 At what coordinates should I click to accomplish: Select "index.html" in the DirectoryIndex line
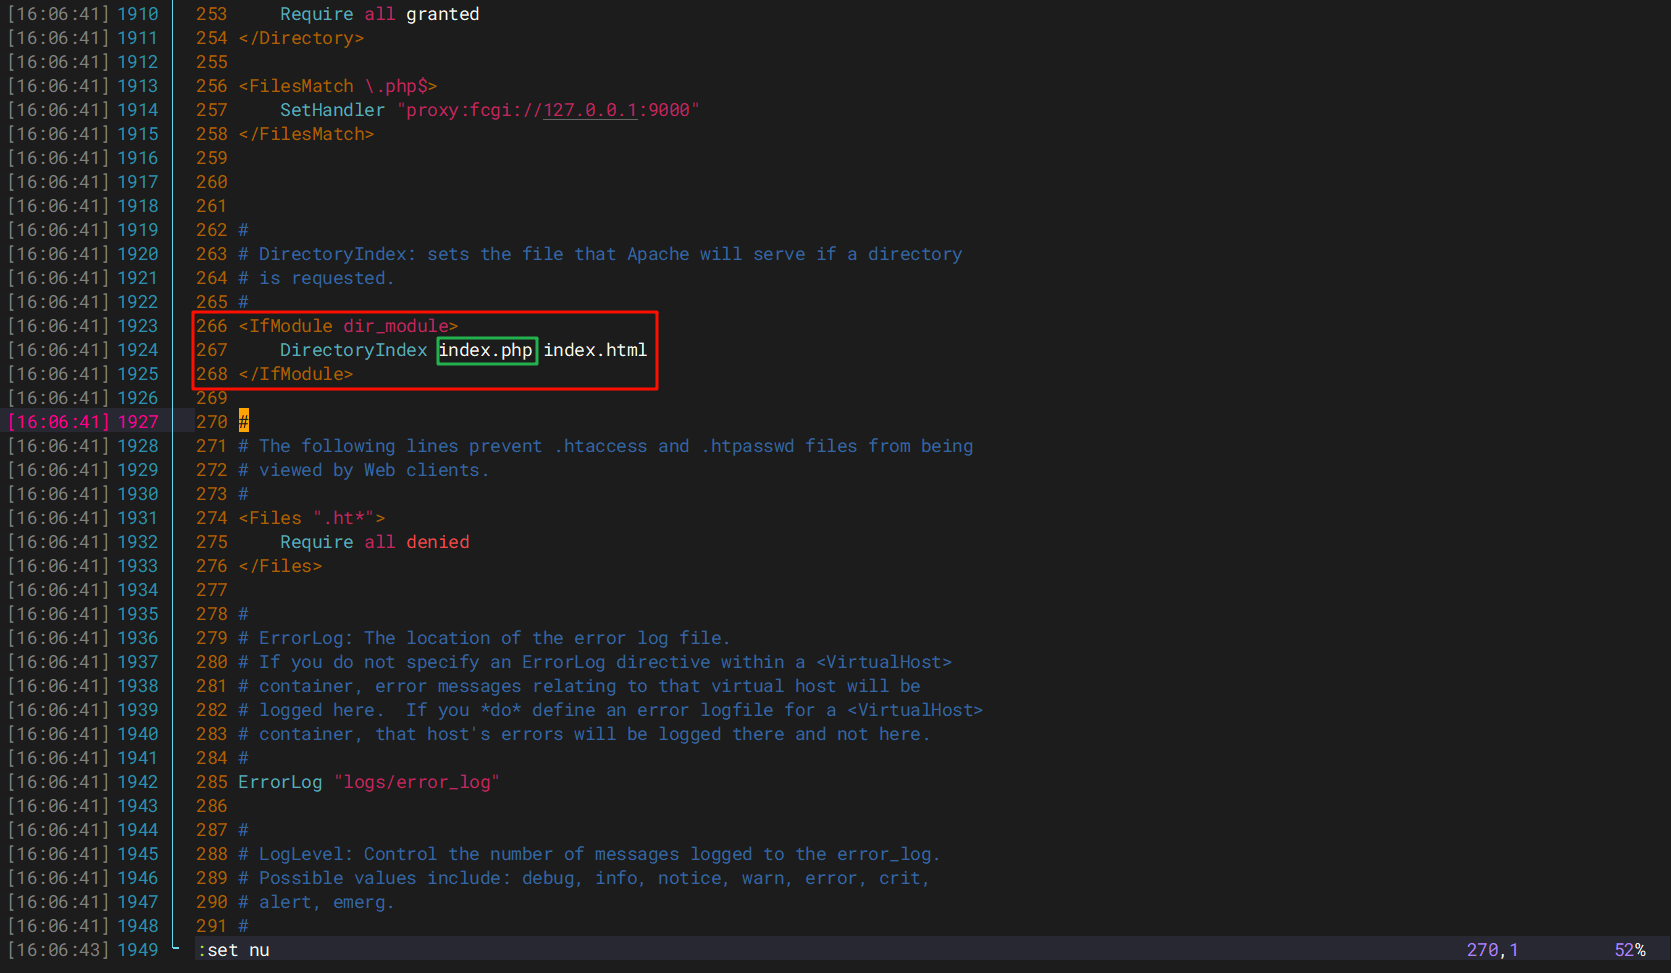point(595,350)
